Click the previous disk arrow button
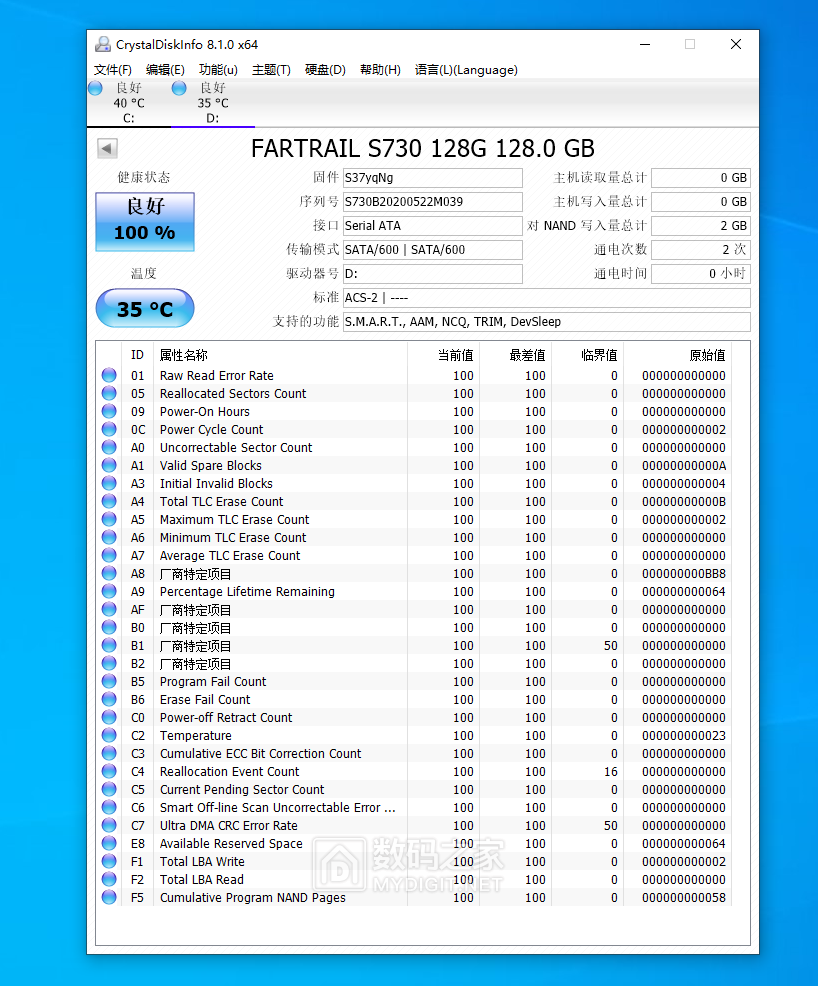Screen dimensions: 818x986 108,148
